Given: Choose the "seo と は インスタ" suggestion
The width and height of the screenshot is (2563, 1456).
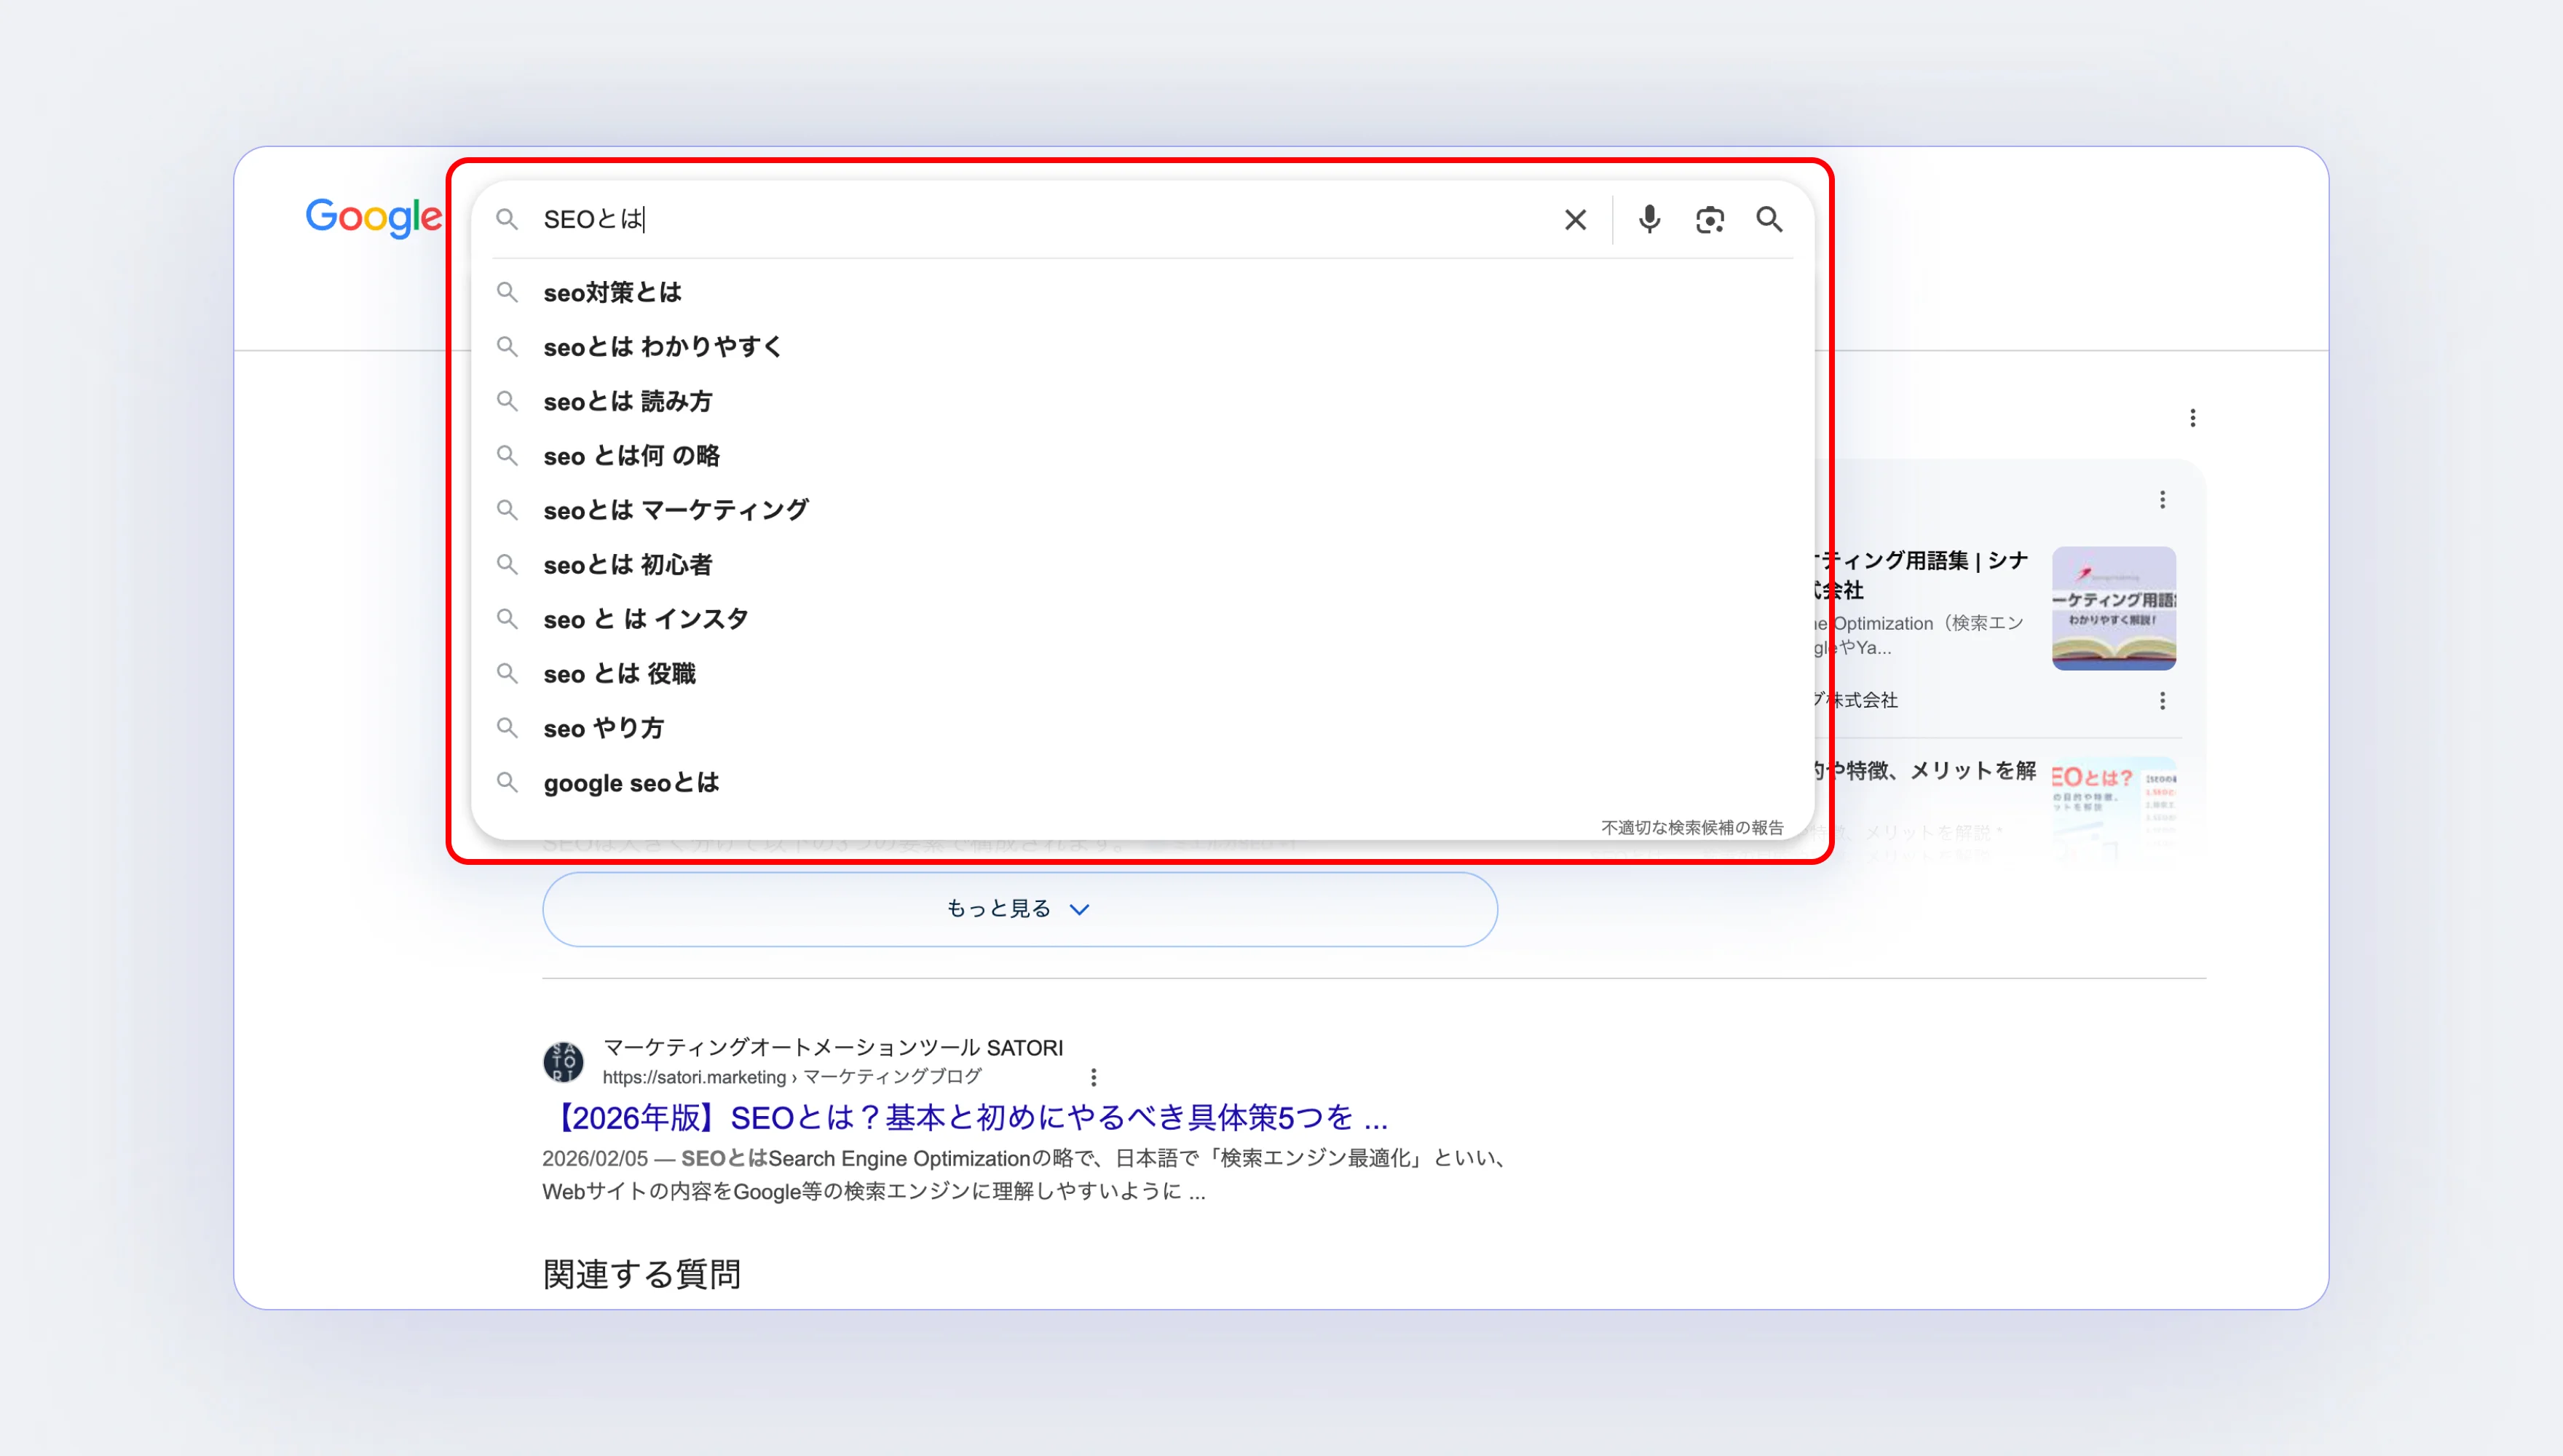Looking at the screenshot, I should pyautogui.click(x=1142, y=619).
